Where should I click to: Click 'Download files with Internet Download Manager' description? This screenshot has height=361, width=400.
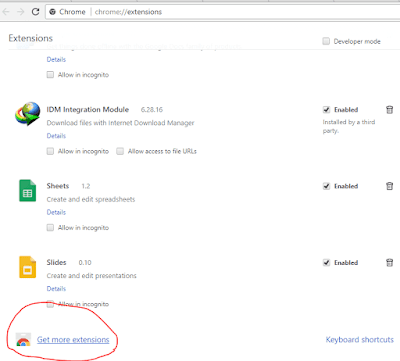(120, 123)
